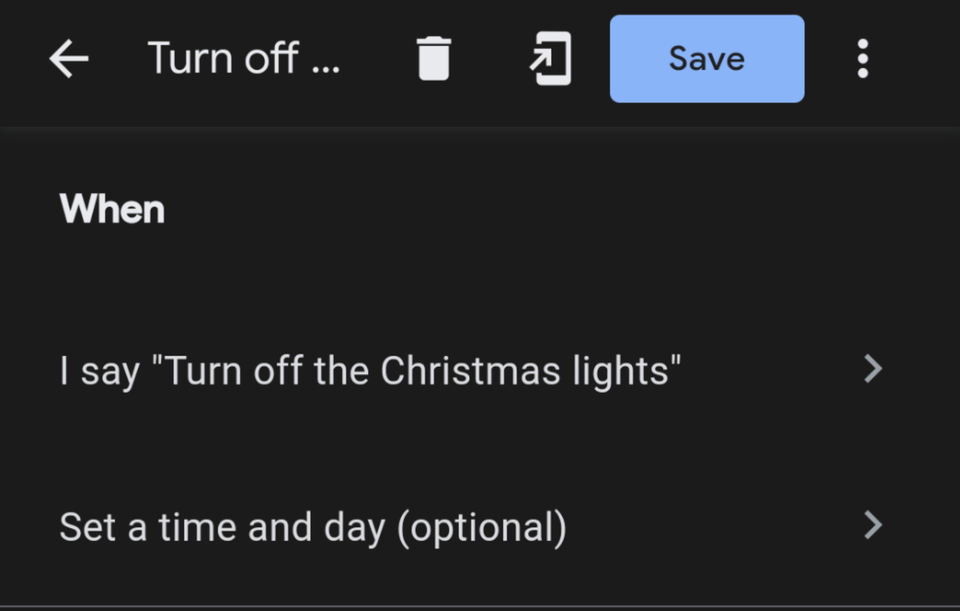The image size is (960, 611).
Task: Open the three-dot overflow menu
Action: tap(863, 59)
